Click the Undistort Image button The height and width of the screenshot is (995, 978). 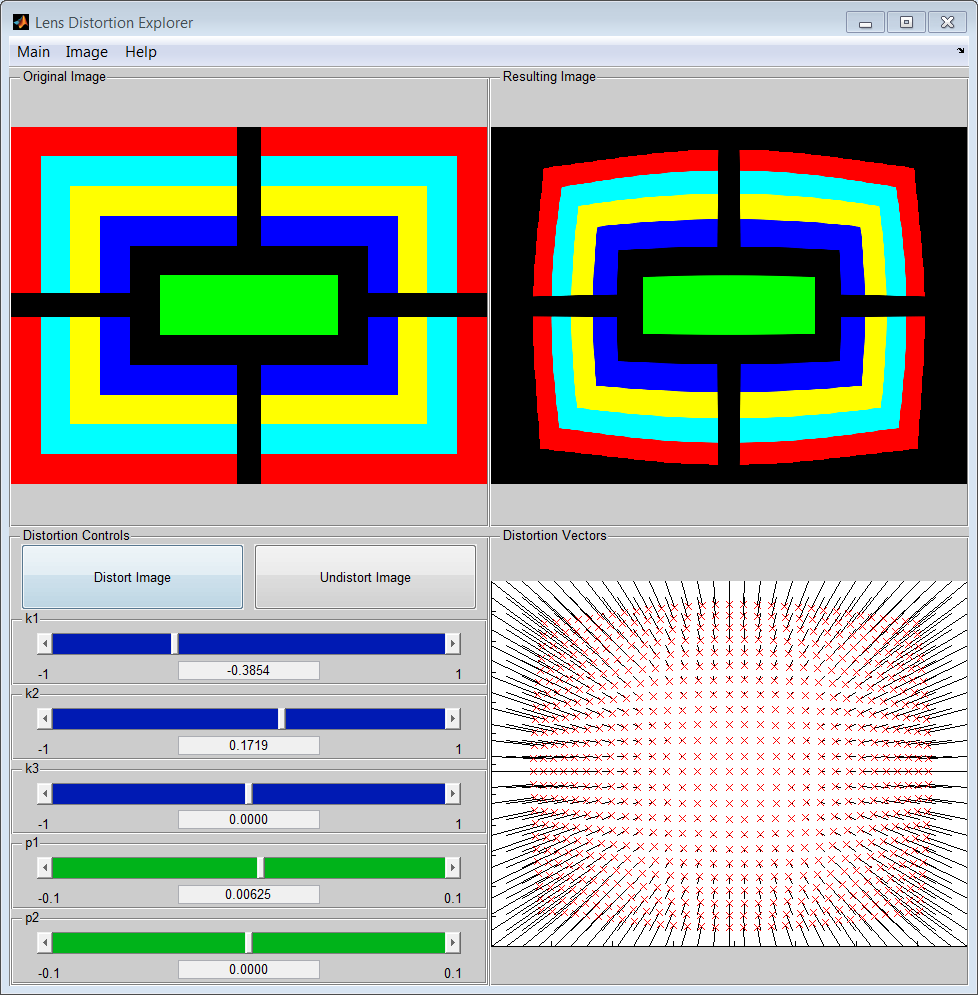(365, 577)
